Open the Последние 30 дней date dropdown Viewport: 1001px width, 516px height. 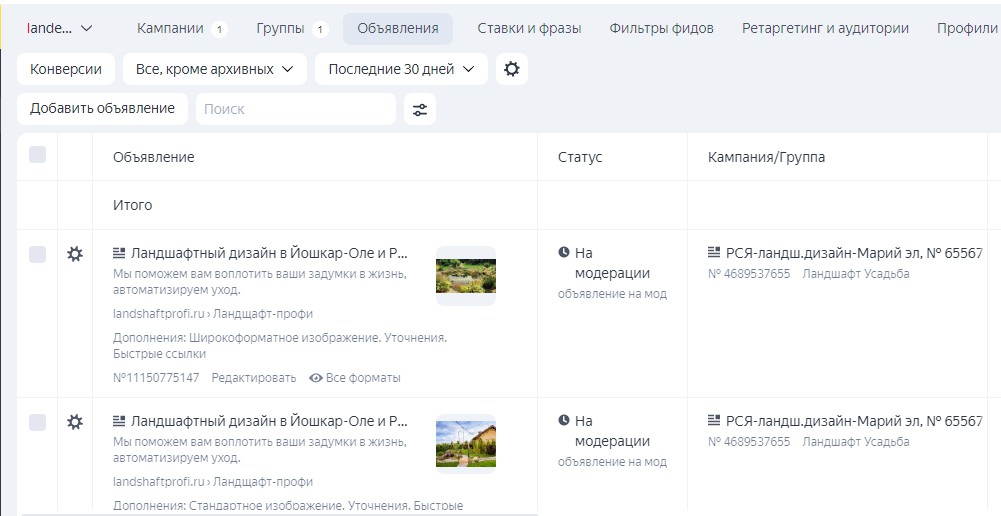(401, 69)
